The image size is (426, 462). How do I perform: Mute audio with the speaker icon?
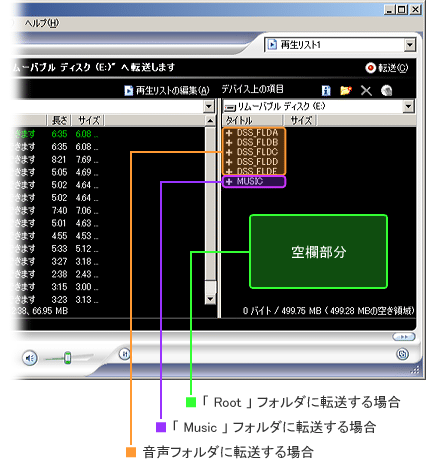[x=30, y=358]
